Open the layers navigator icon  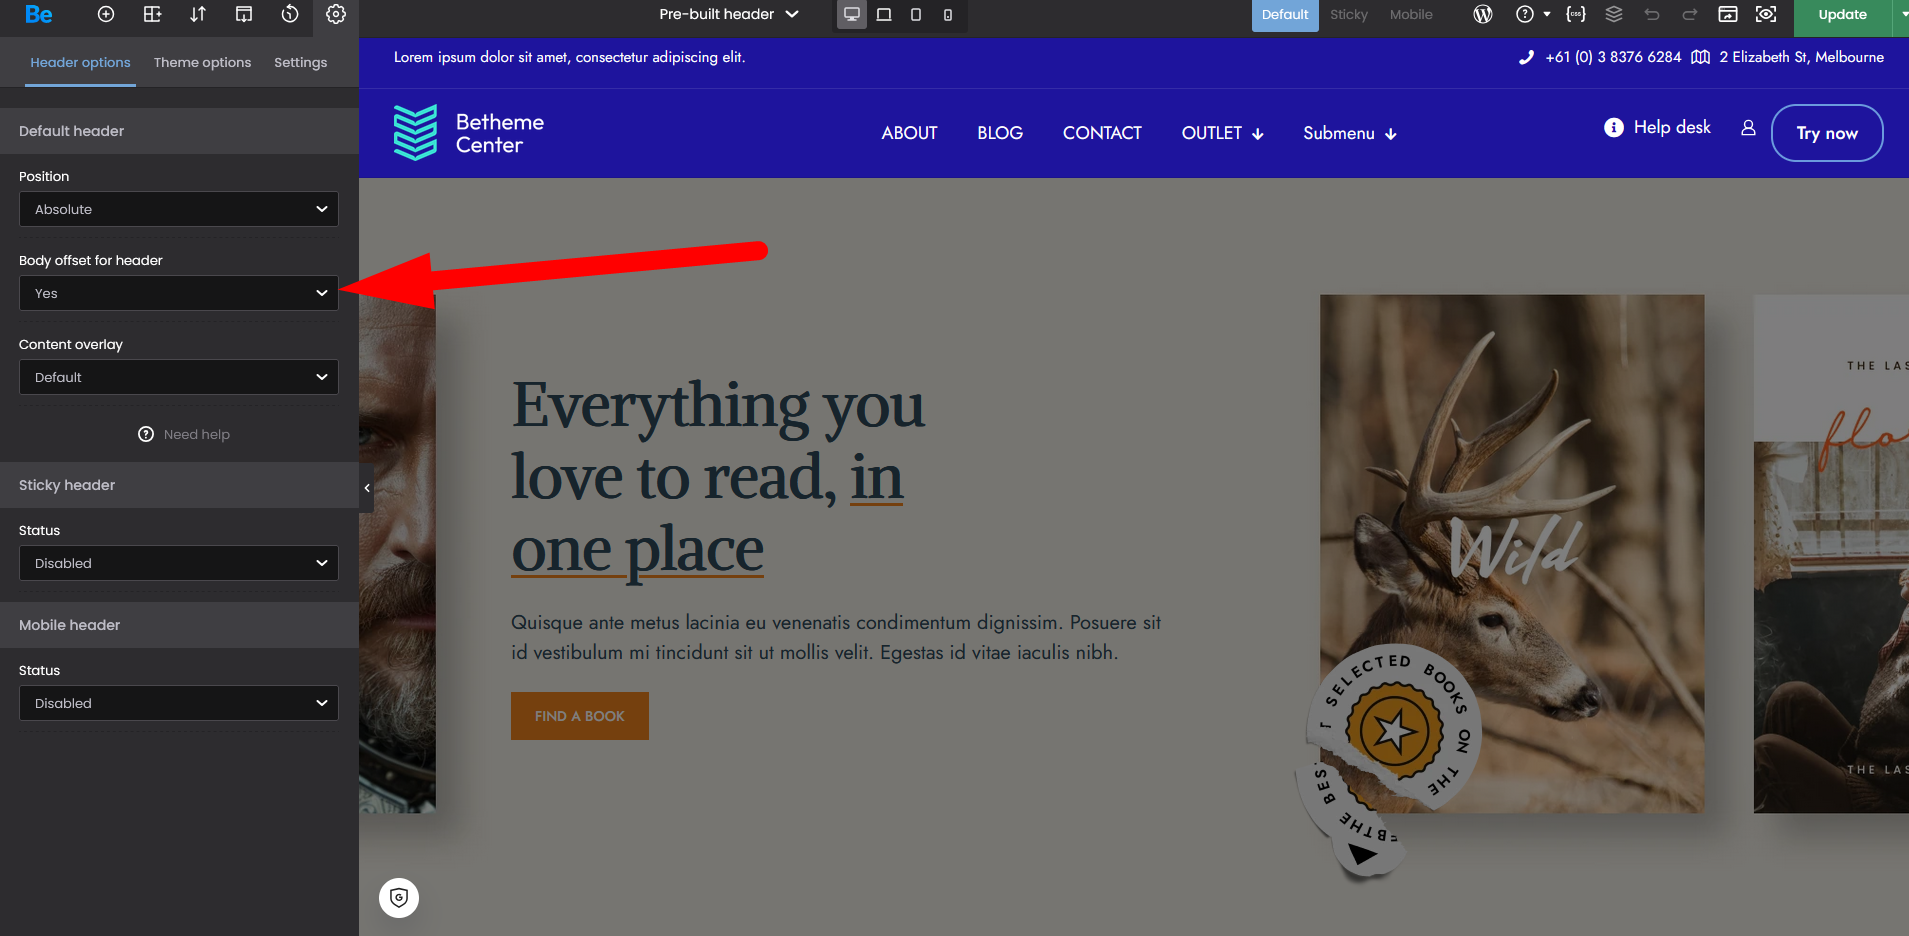pyautogui.click(x=1614, y=14)
